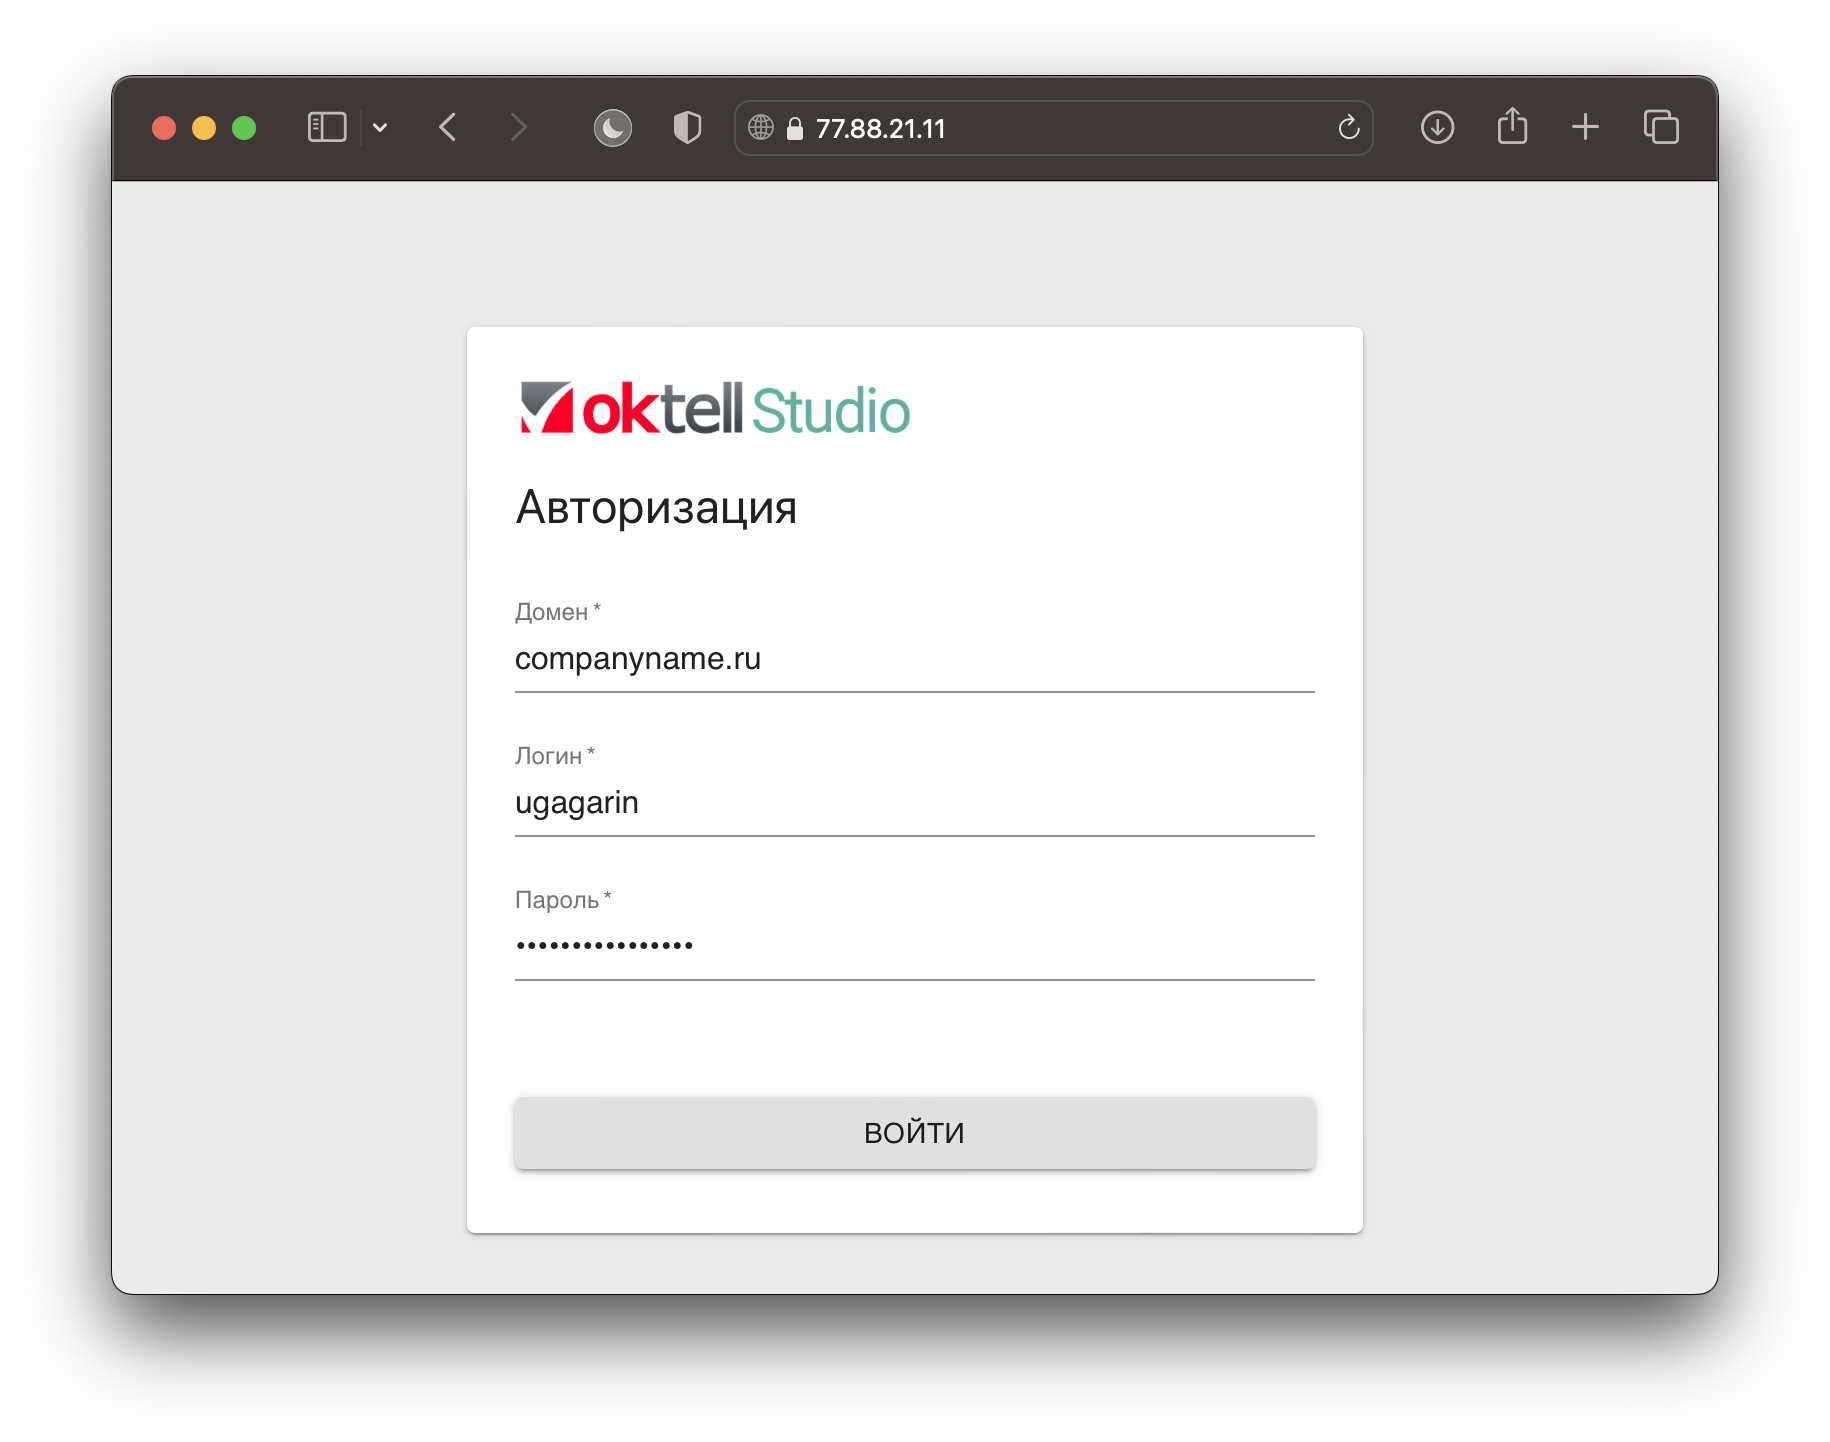Click the Логин label text
The height and width of the screenshot is (1442, 1830).
(x=554, y=756)
